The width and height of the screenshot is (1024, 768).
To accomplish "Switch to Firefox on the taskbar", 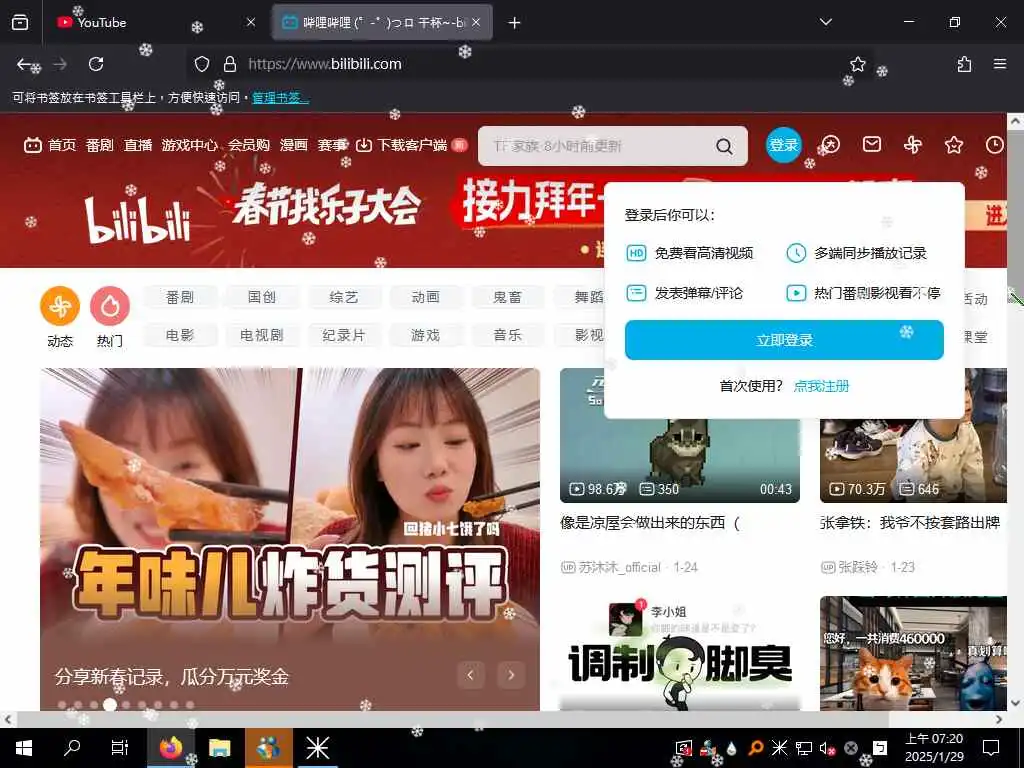I will click(170, 748).
